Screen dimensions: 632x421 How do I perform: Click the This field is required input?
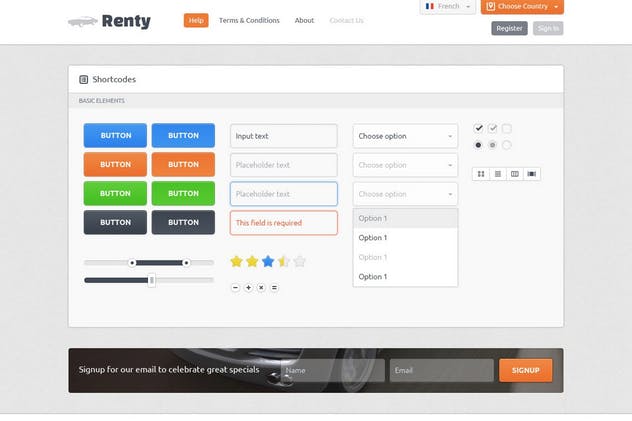284,223
